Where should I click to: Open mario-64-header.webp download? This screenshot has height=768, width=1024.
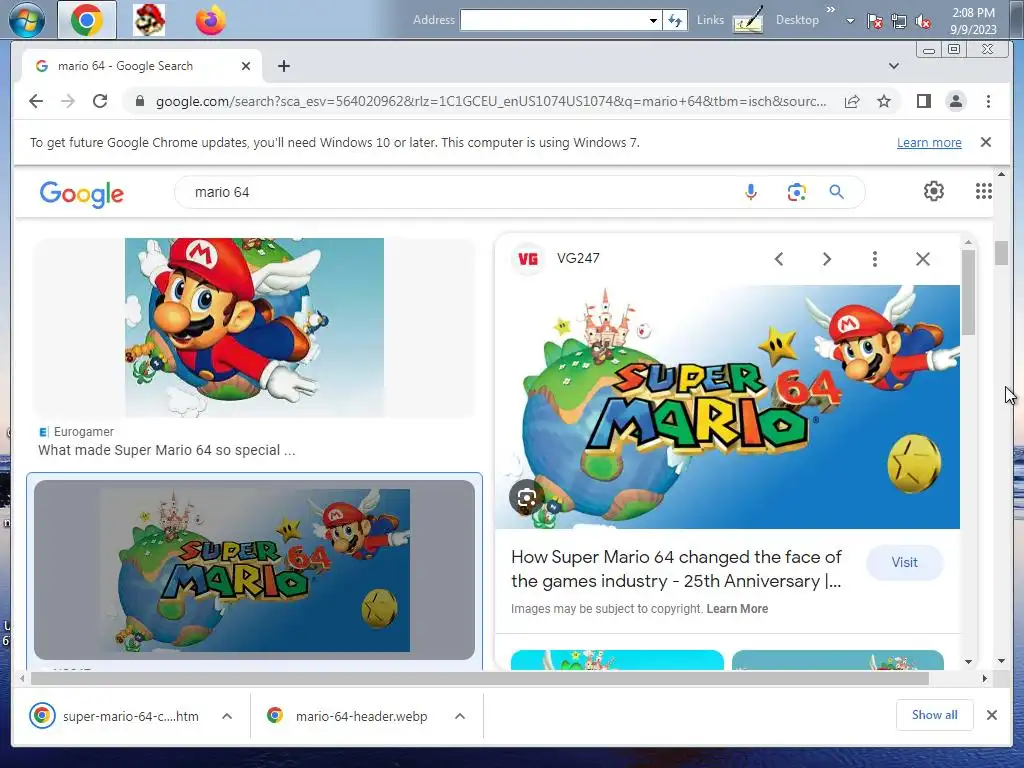(347, 716)
